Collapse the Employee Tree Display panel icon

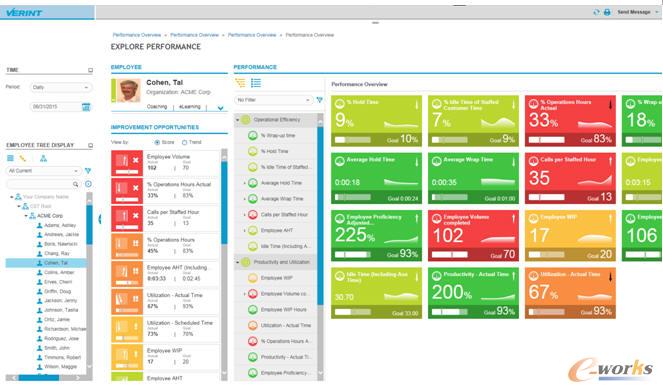[x=90, y=145]
